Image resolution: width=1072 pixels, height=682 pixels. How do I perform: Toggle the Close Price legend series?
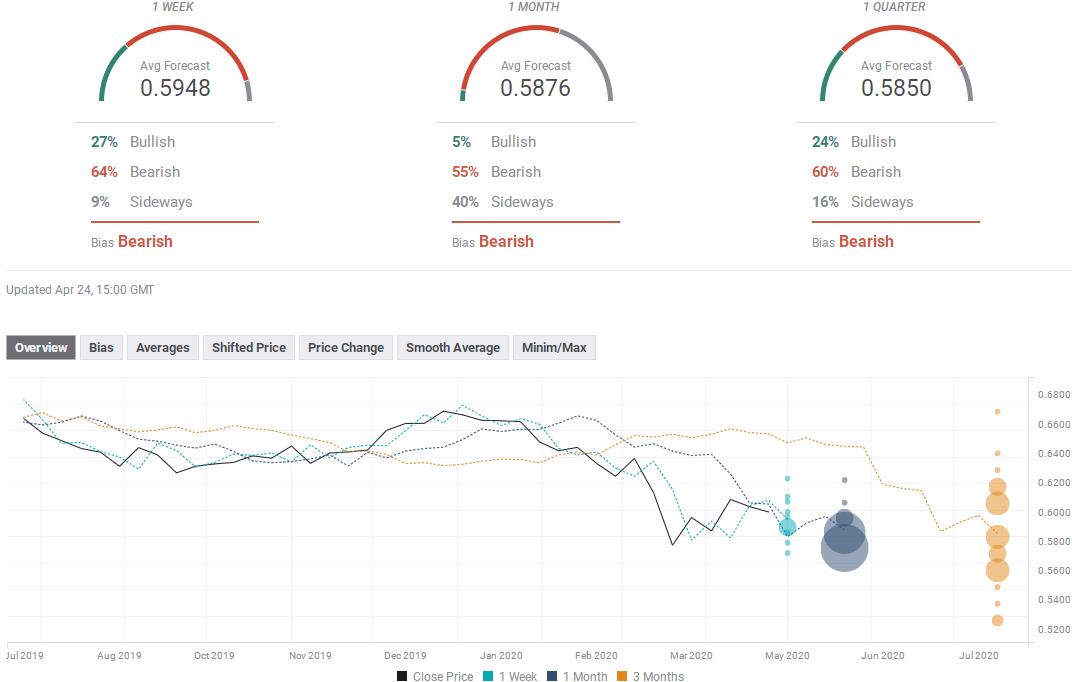coord(434,676)
